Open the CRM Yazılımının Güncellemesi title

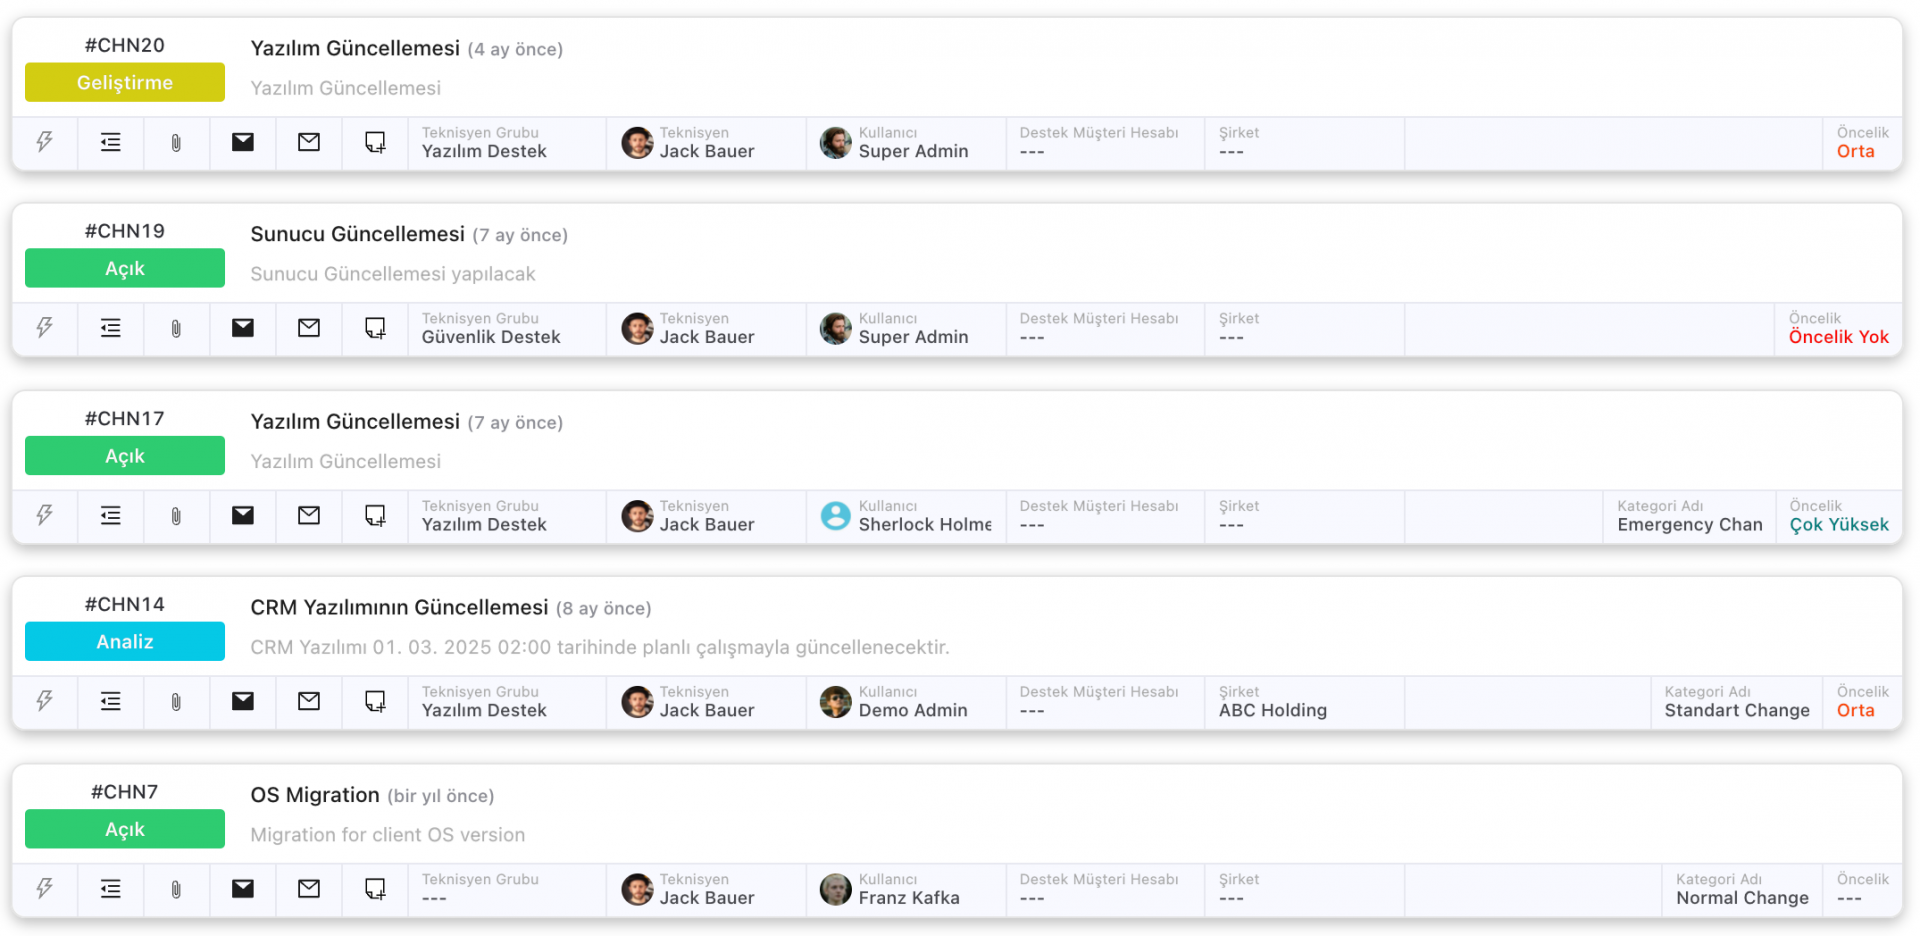[399, 608]
